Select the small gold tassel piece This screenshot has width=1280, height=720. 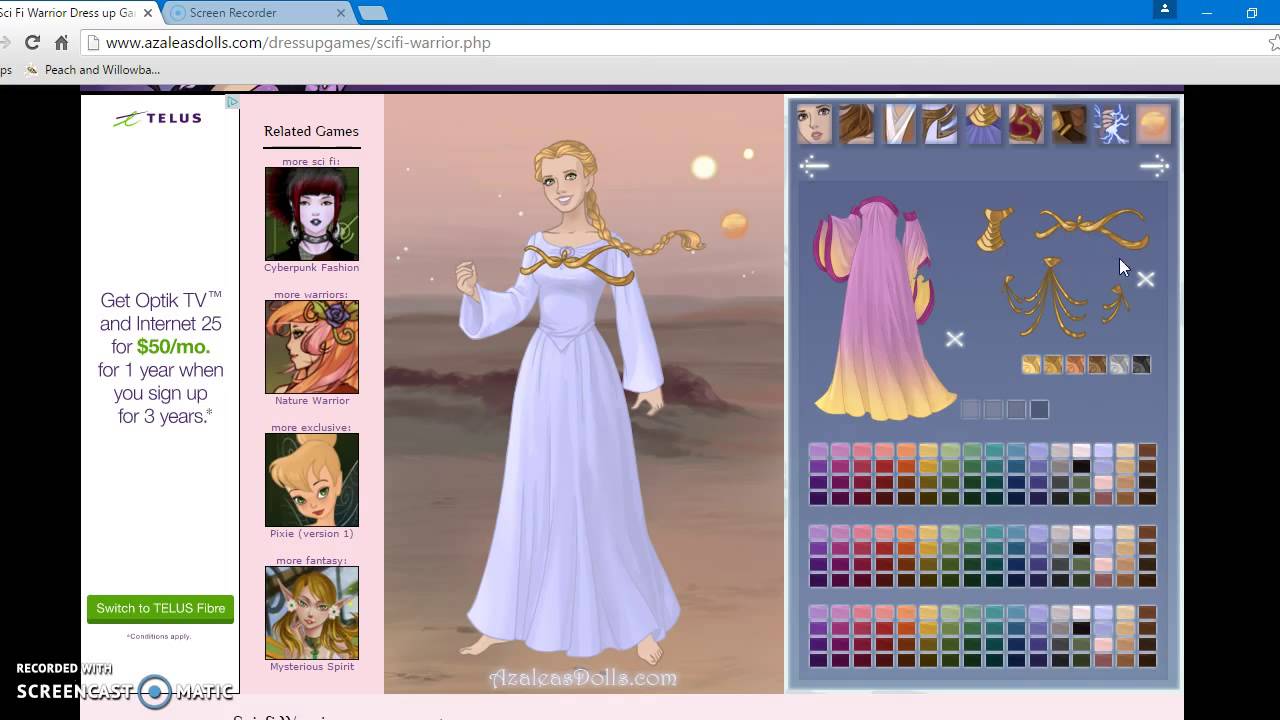pos(1114,303)
